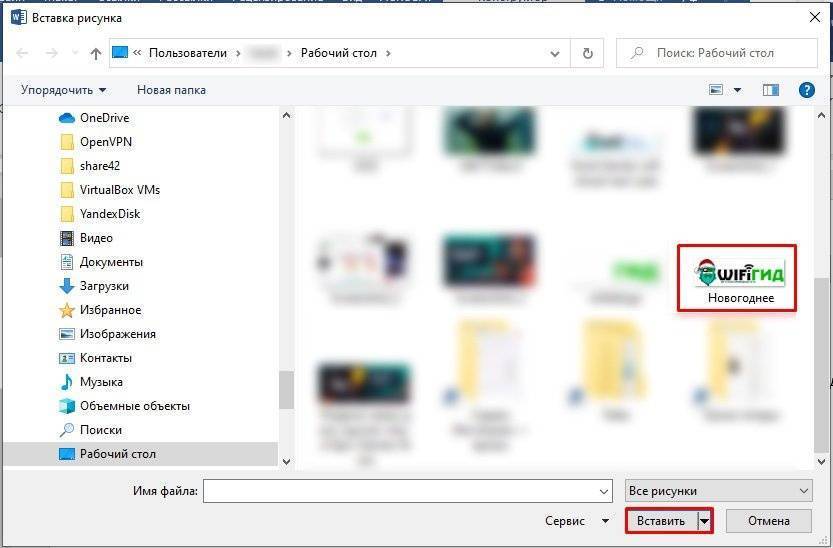
Task: Open the Упорядочить menu
Action: 63,90
